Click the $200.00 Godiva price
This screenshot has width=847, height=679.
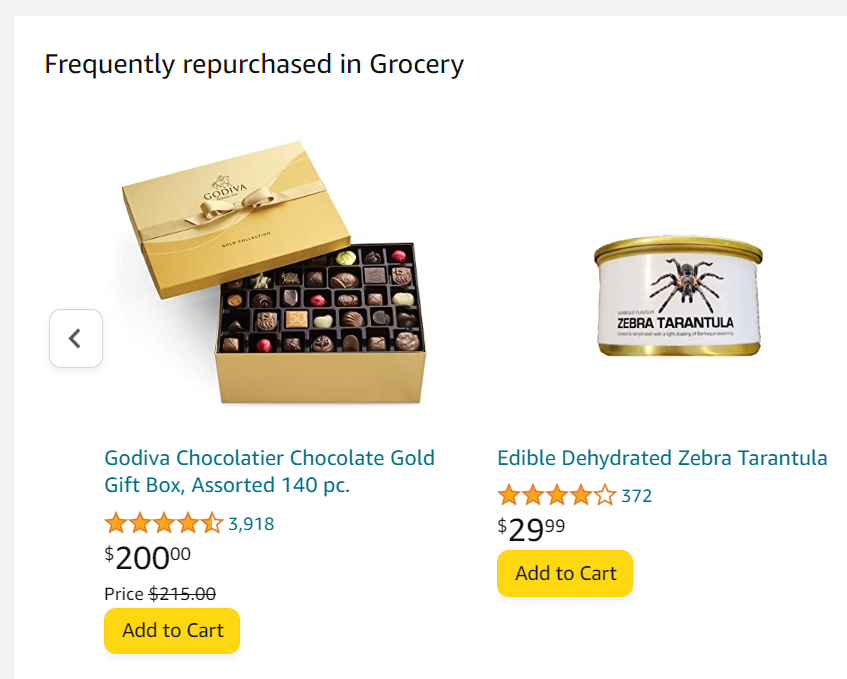coord(148,557)
